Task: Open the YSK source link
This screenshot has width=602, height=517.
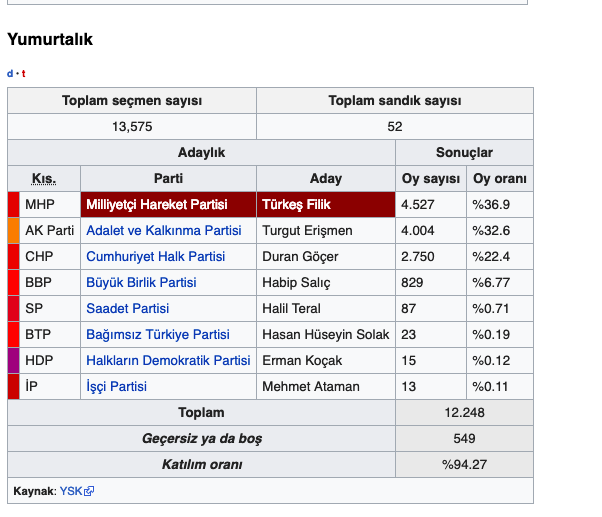Action: pos(71,491)
